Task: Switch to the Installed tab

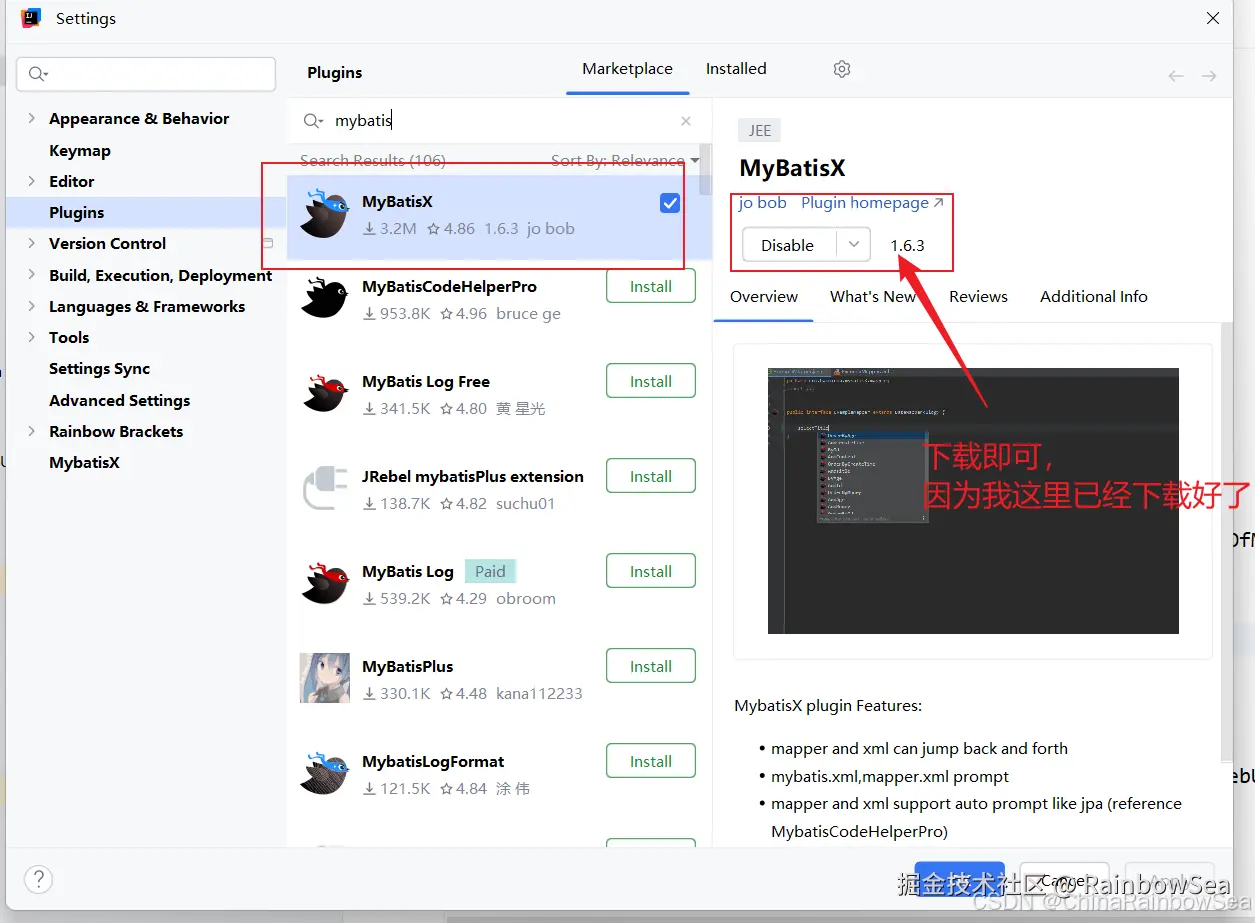Action: click(736, 69)
